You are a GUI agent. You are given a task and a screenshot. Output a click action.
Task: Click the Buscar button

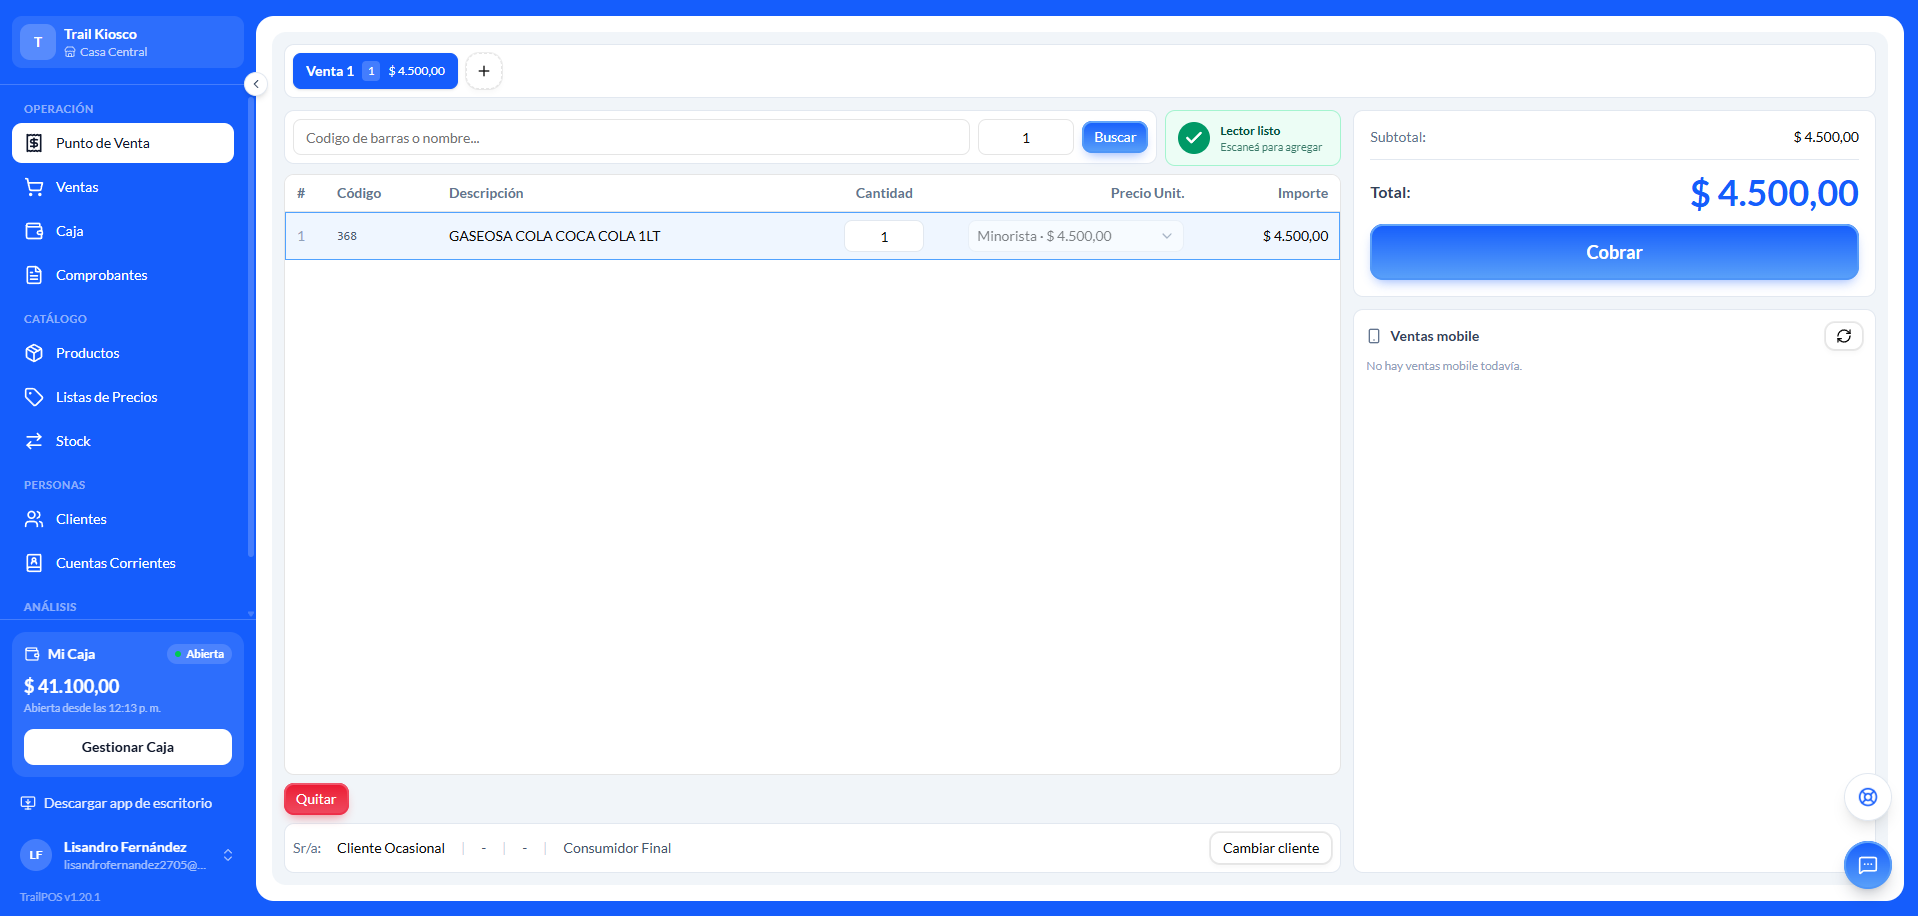point(1115,137)
